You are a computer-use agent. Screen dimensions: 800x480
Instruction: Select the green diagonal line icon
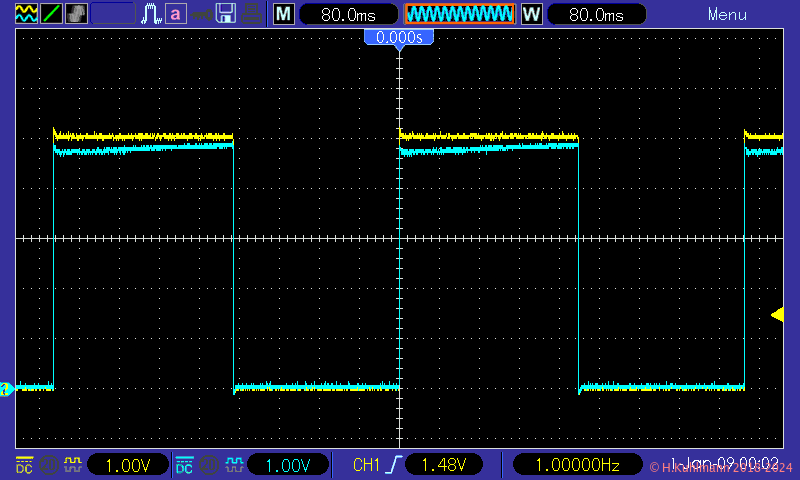point(51,14)
